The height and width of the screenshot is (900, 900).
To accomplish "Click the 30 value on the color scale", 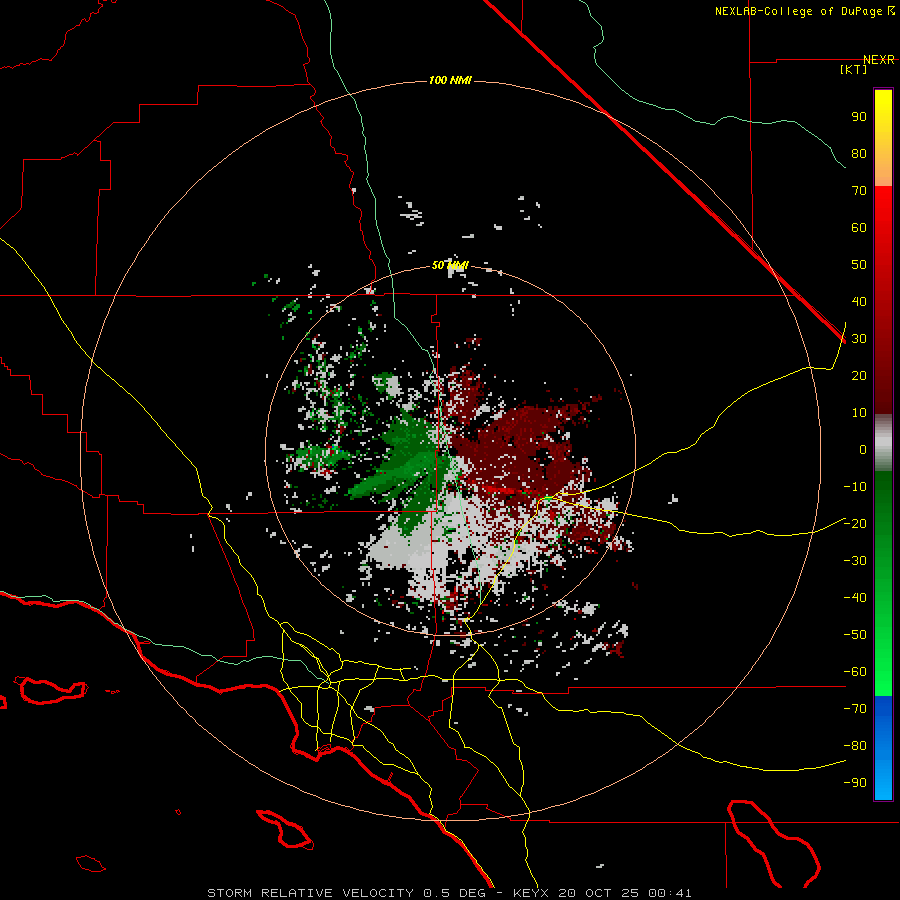I will [859, 339].
